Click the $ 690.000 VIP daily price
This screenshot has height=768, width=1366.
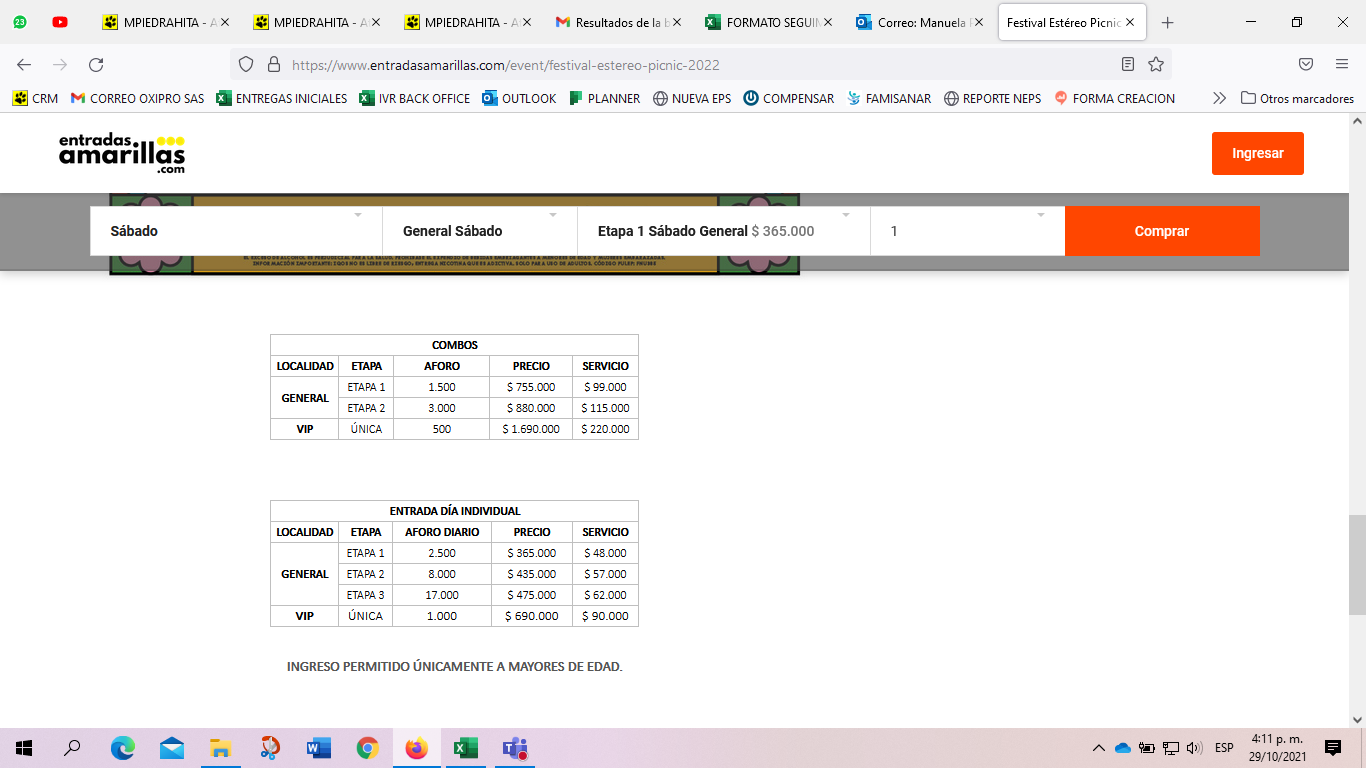tap(532, 616)
